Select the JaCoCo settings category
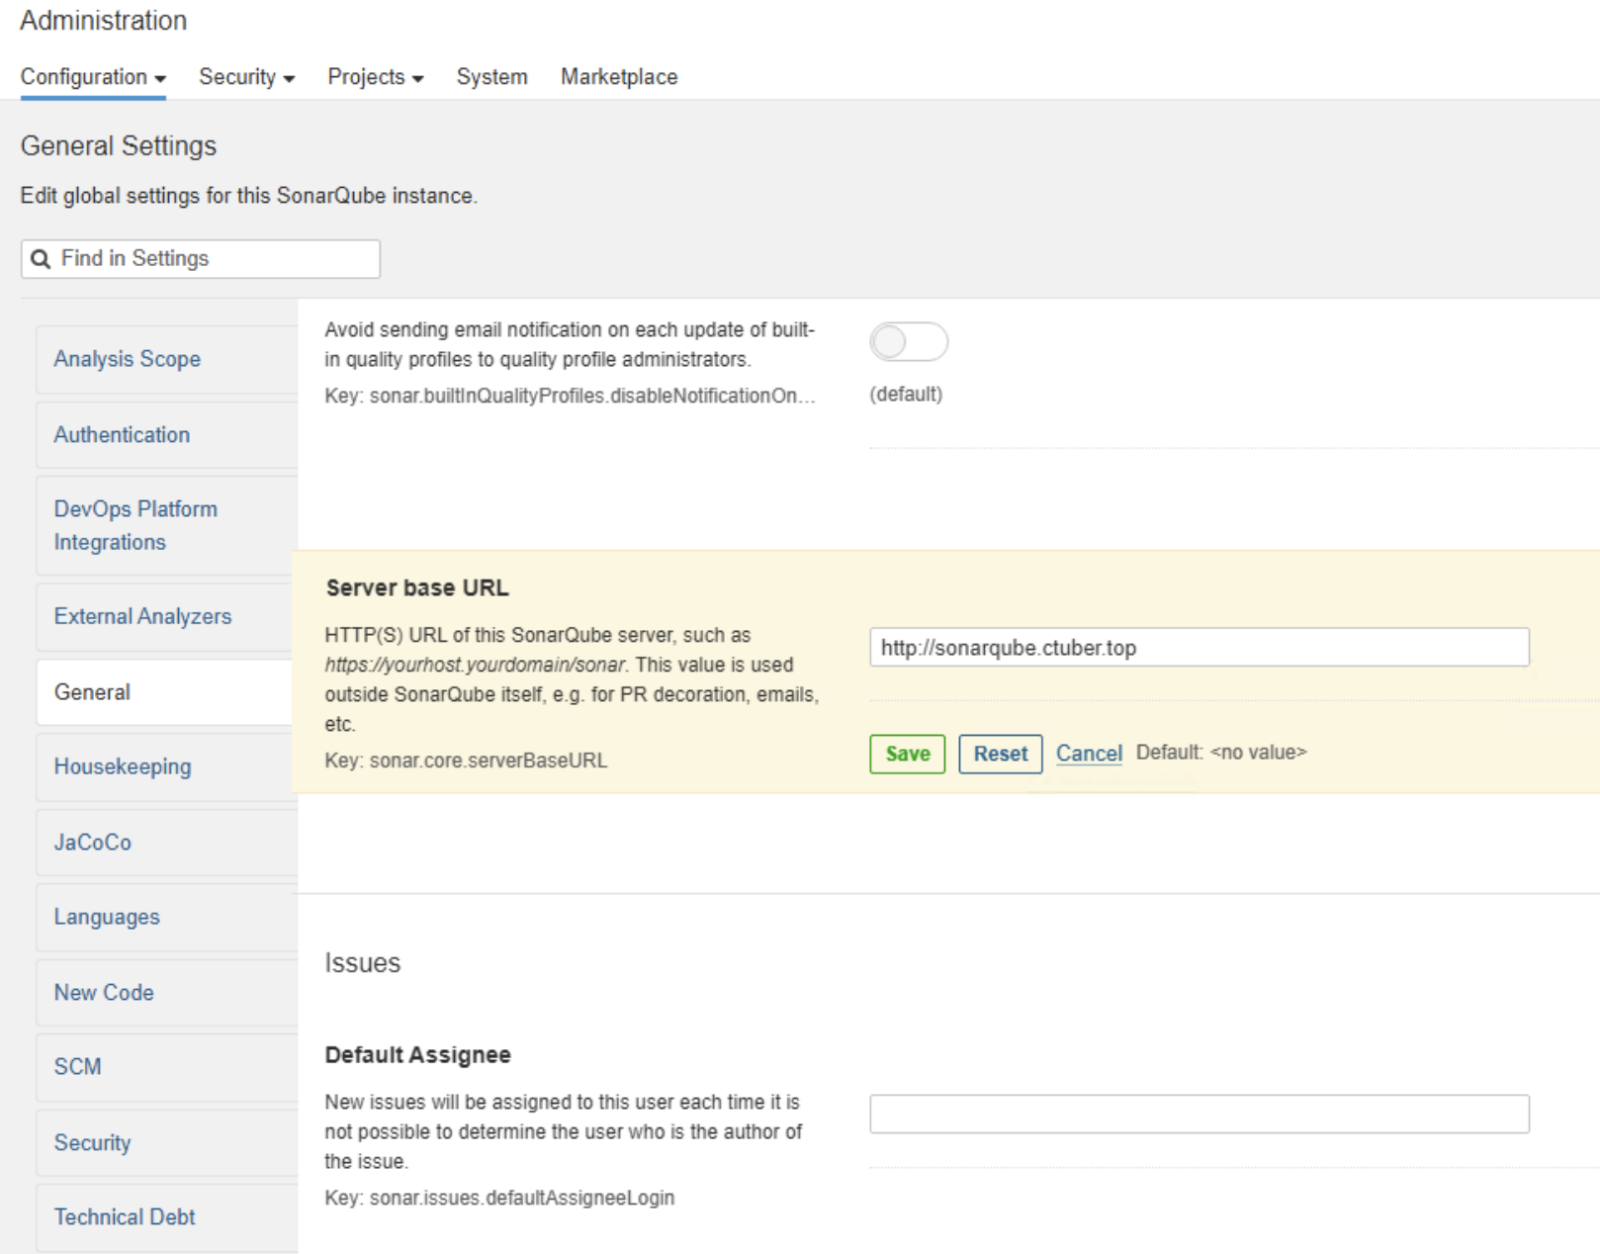Screen dimensions: 1600x1254 (x=92, y=843)
